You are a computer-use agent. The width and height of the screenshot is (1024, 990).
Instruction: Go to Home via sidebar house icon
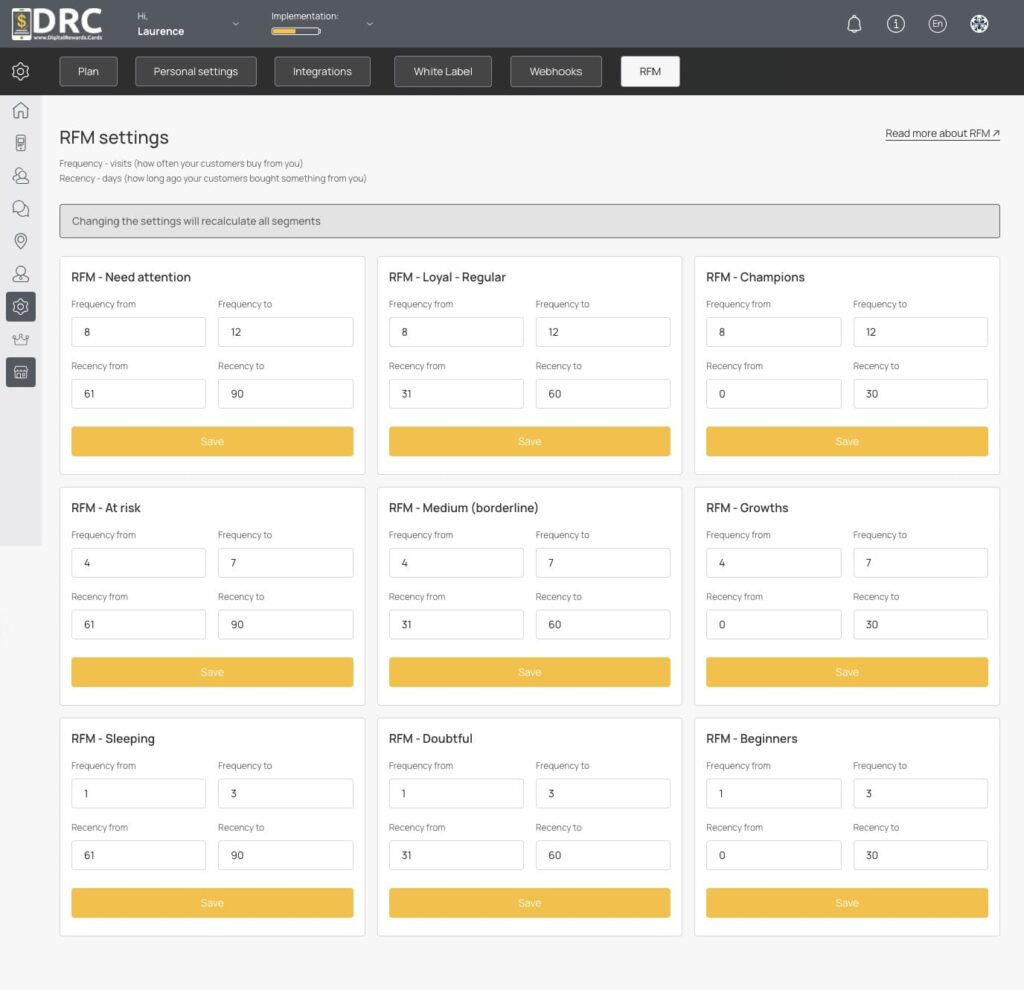click(21, 110)
